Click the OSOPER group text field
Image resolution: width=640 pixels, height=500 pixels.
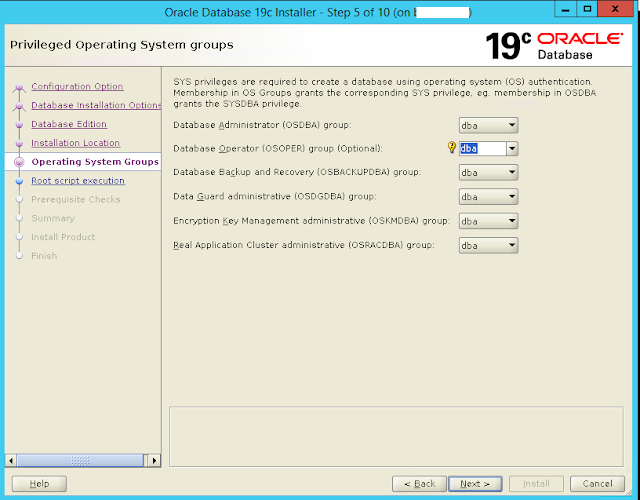point(482,149)
